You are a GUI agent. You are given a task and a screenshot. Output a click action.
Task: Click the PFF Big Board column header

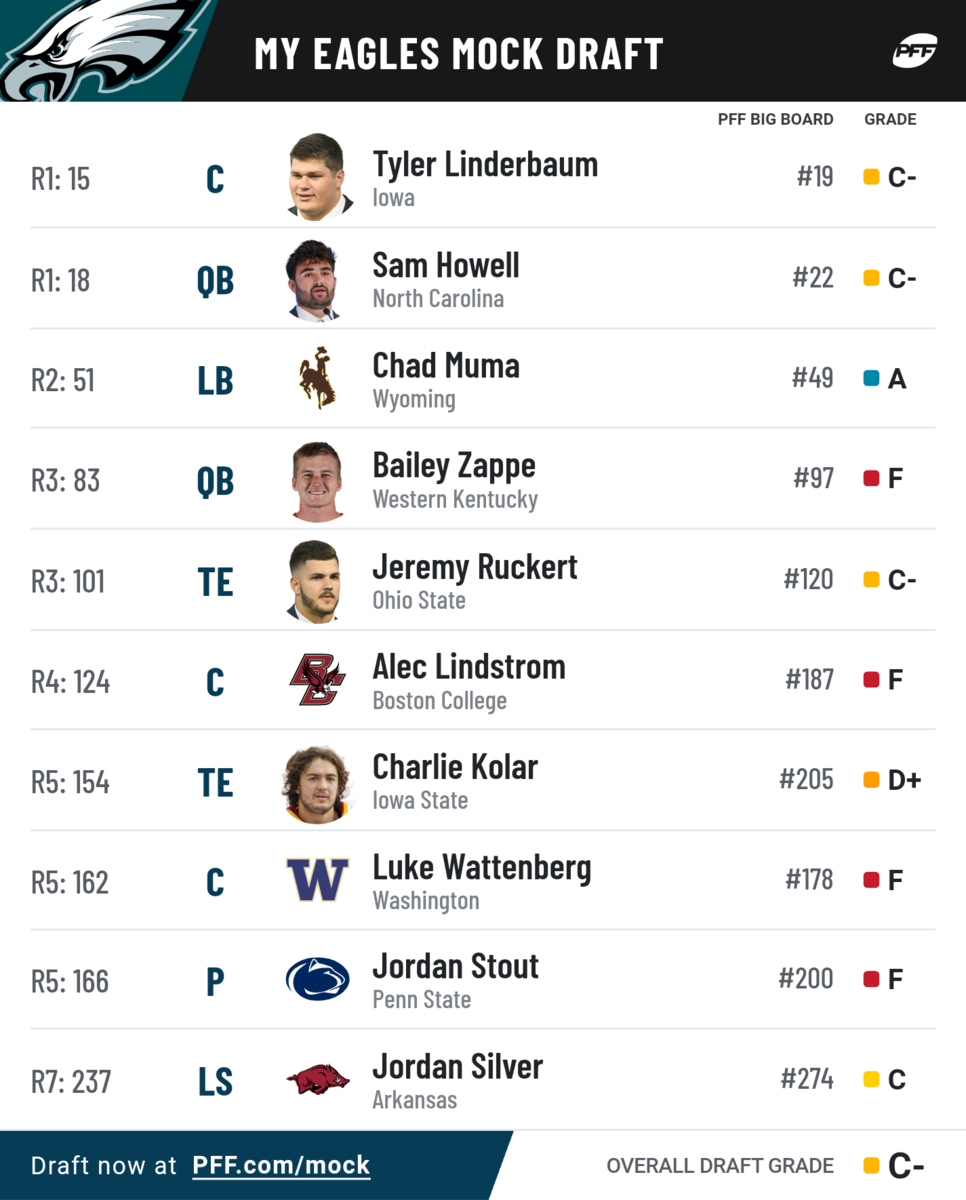[x=775, y=119]
